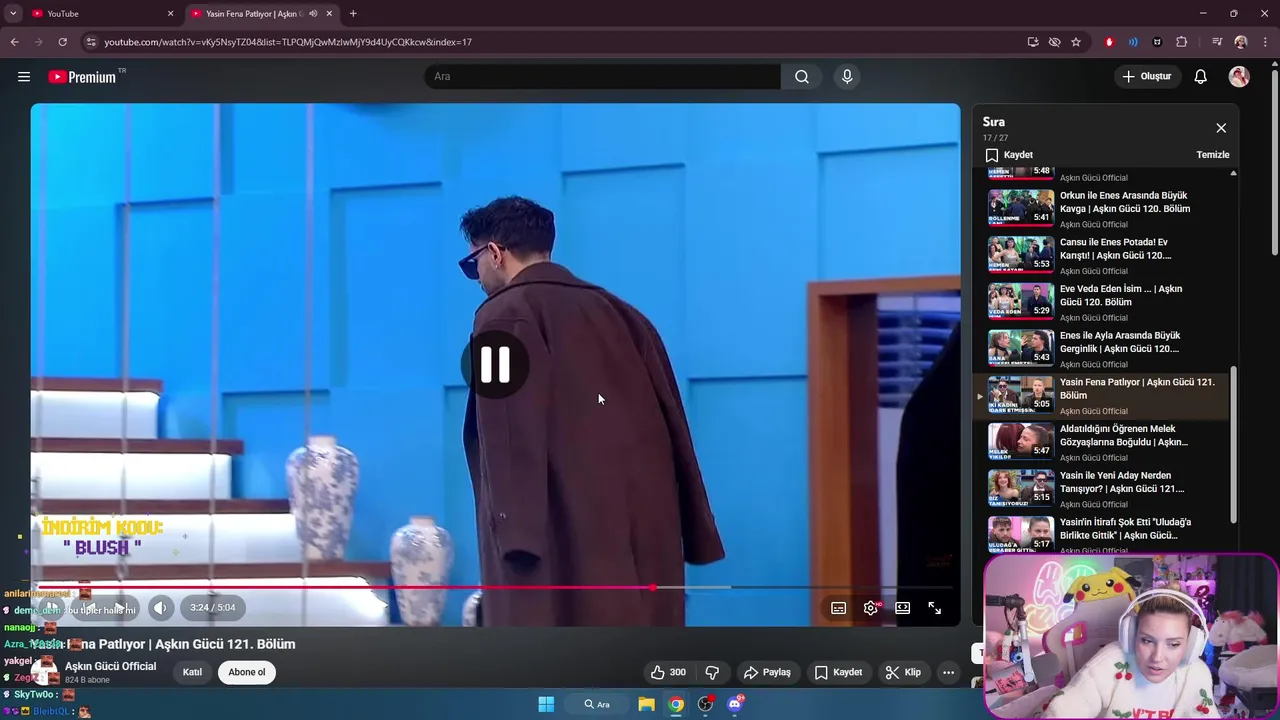The height and width of the screenshot is (720, 1280).
Task: Open the Chrome profile avatar
Action: [1241, 42]
